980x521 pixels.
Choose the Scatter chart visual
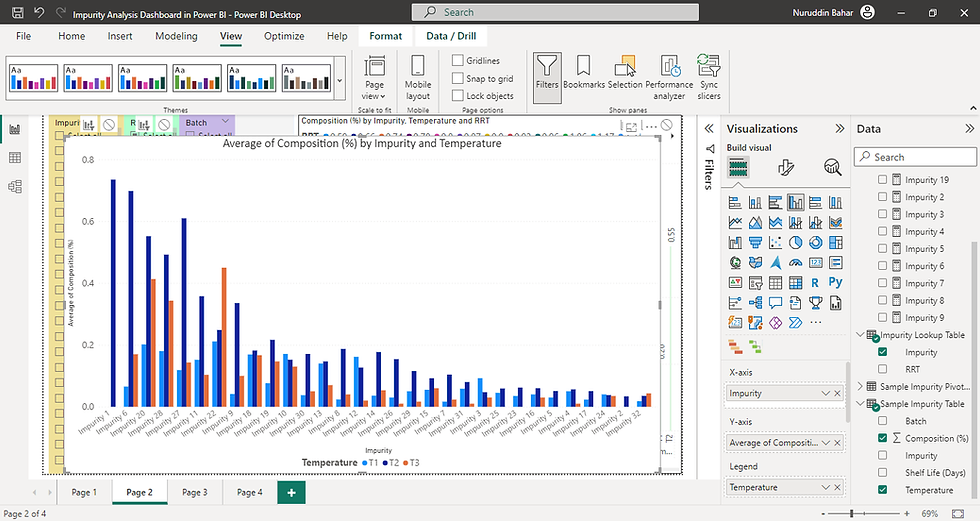pyautogui.click(x=776, y=242)
